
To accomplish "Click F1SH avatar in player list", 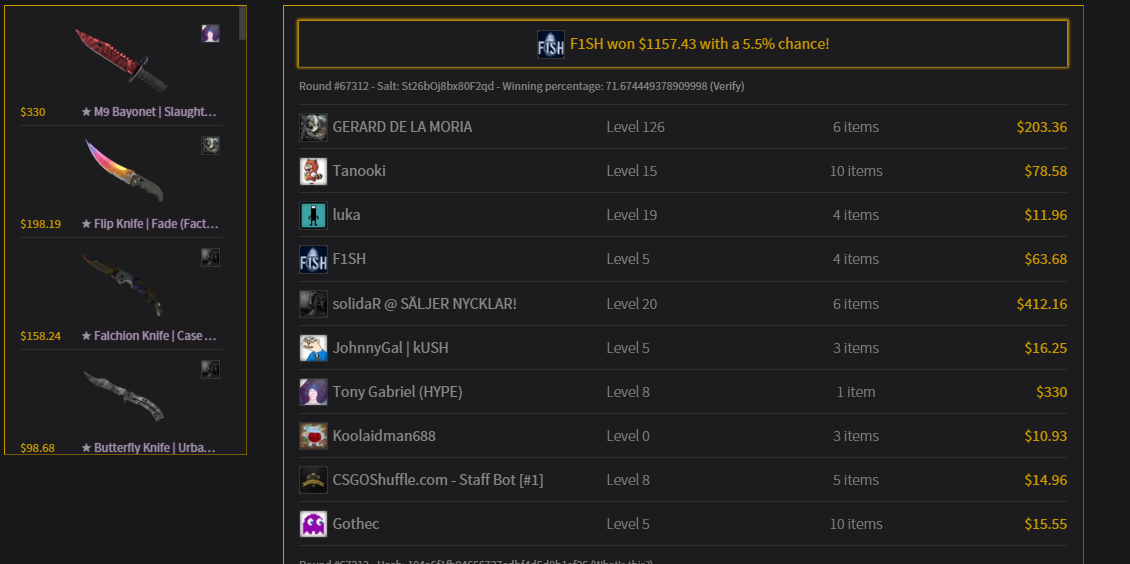I will click(x=313, y=259).
